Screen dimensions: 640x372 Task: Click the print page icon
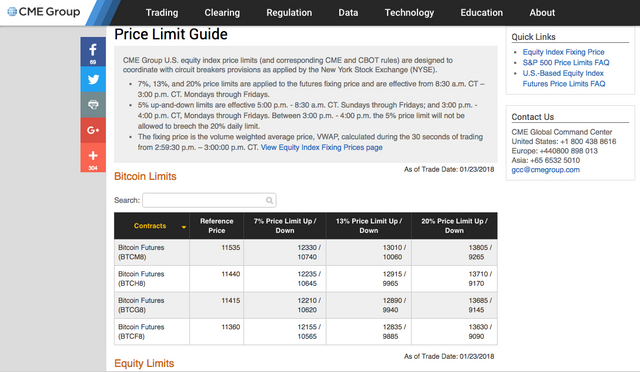(x=93, y=105)
